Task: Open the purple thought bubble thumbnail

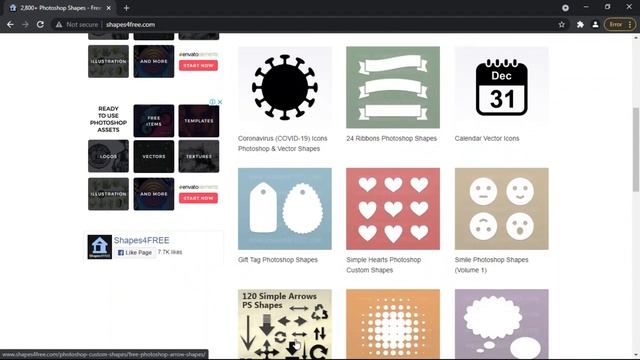Action: pos(502,324)
